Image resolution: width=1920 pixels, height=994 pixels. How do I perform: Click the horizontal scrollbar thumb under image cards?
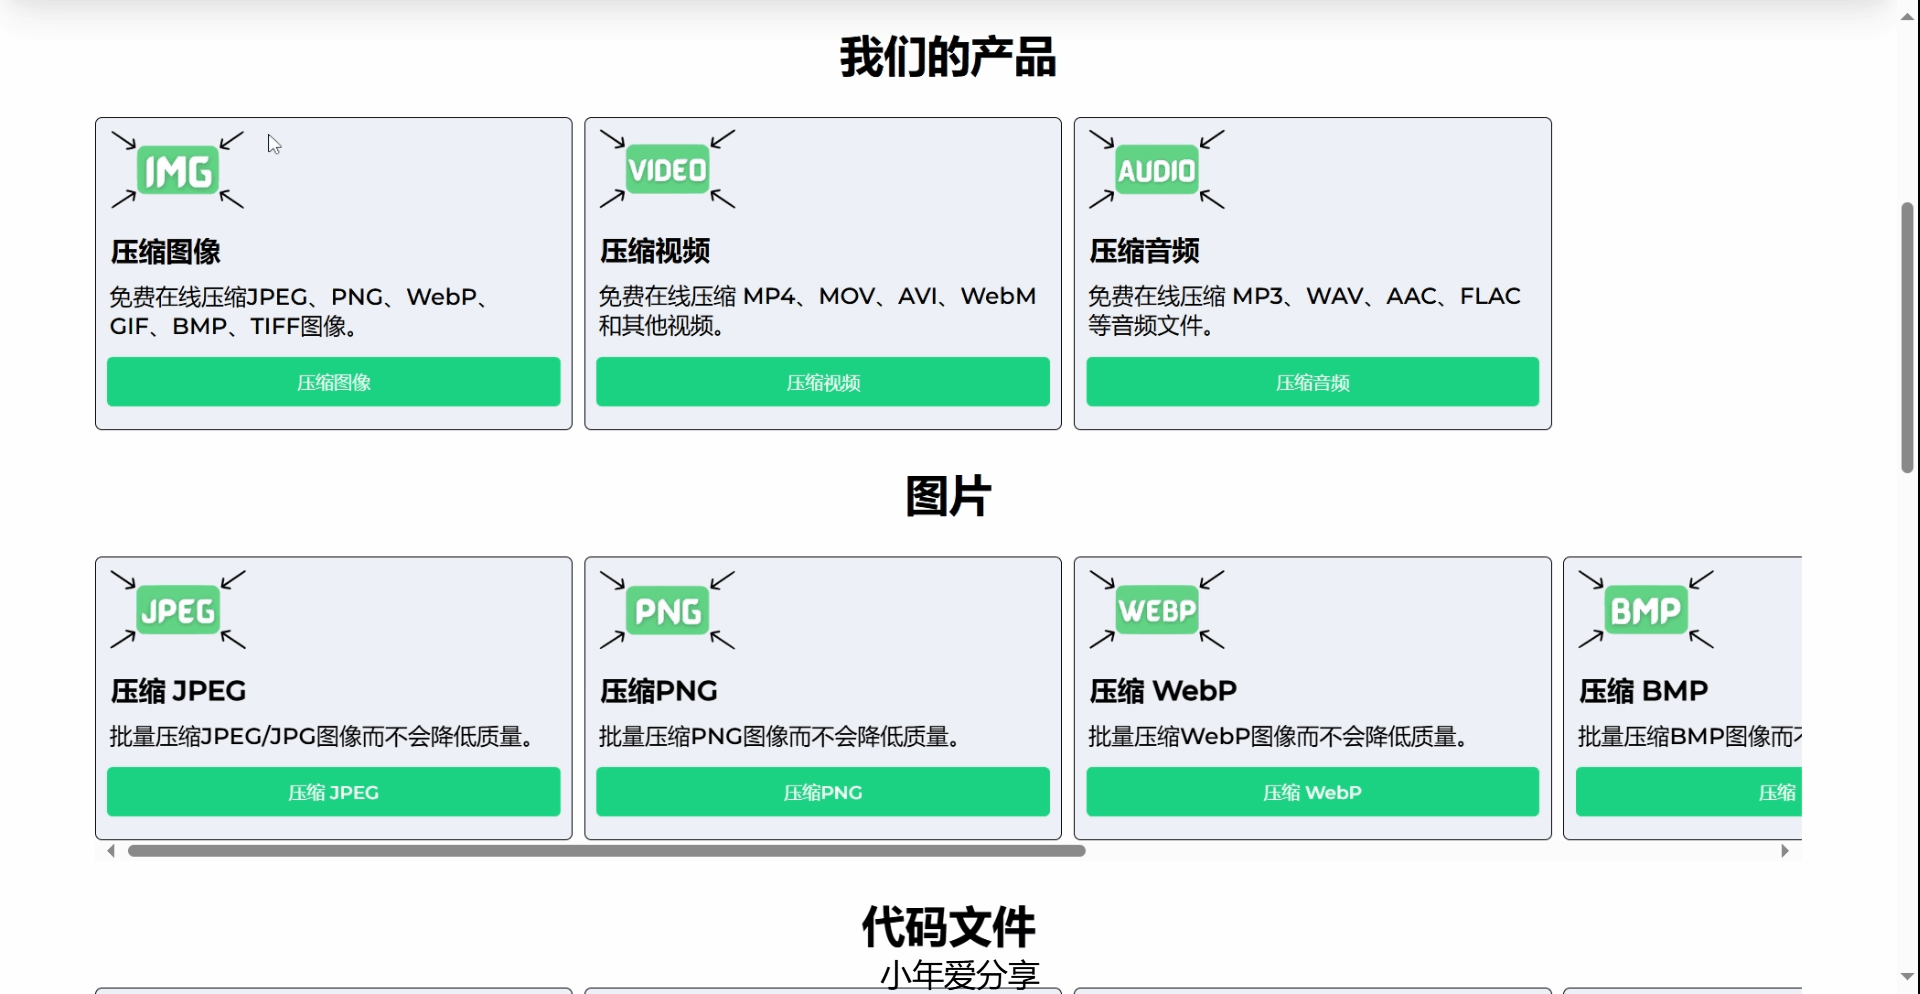(x=607, y=851)
